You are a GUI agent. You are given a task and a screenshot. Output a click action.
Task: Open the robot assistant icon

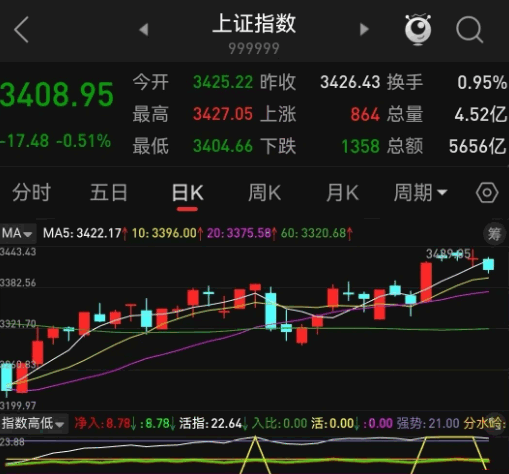point(418,29)
